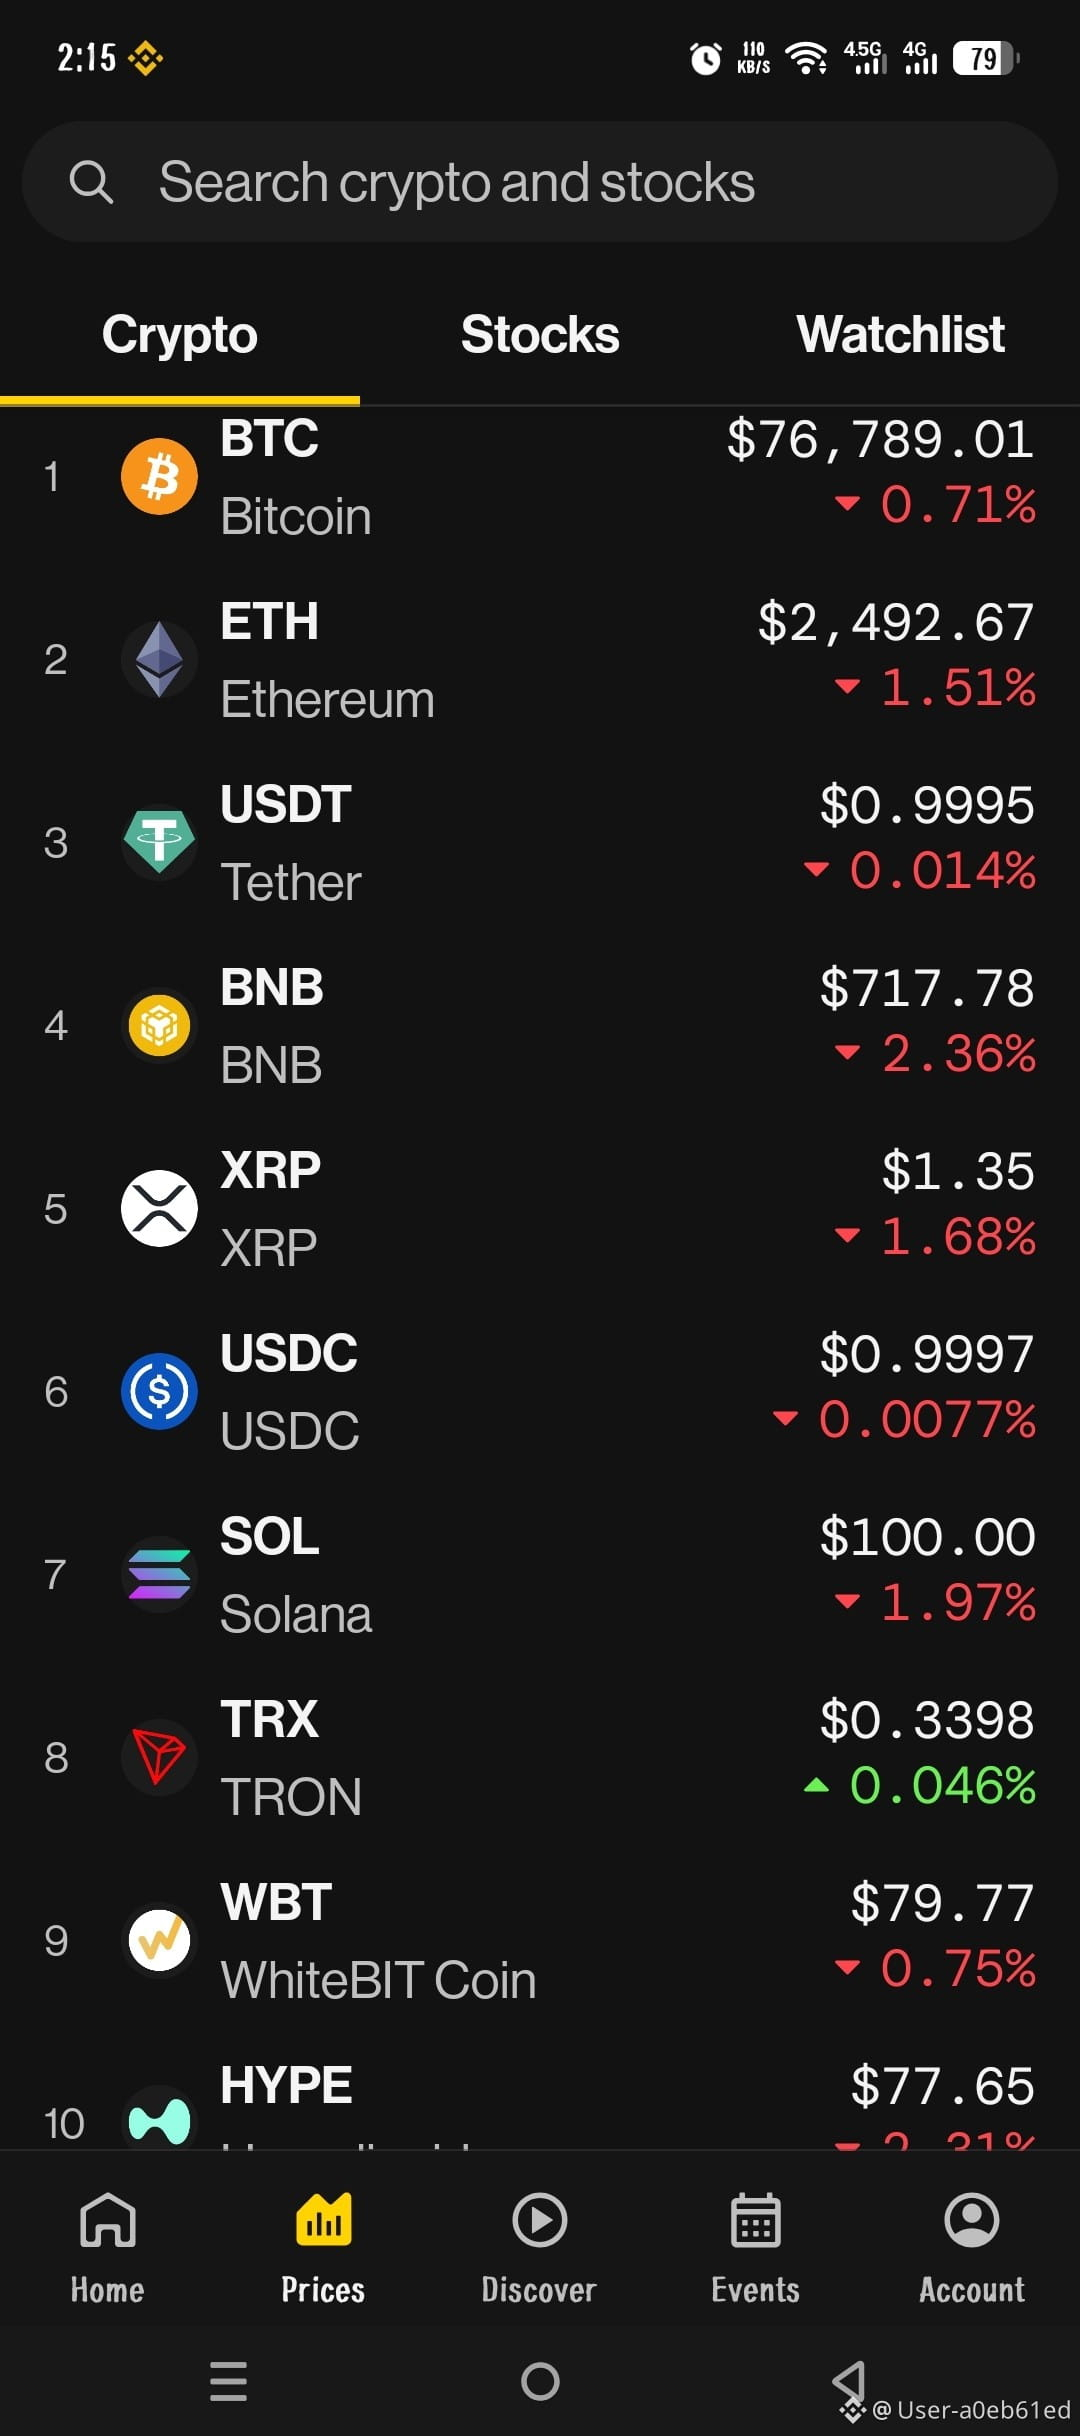Image resolution: width=1080 pixels, height=2436 pixels.
Task: Switch to the Watchlist tab
Action: 900,335
